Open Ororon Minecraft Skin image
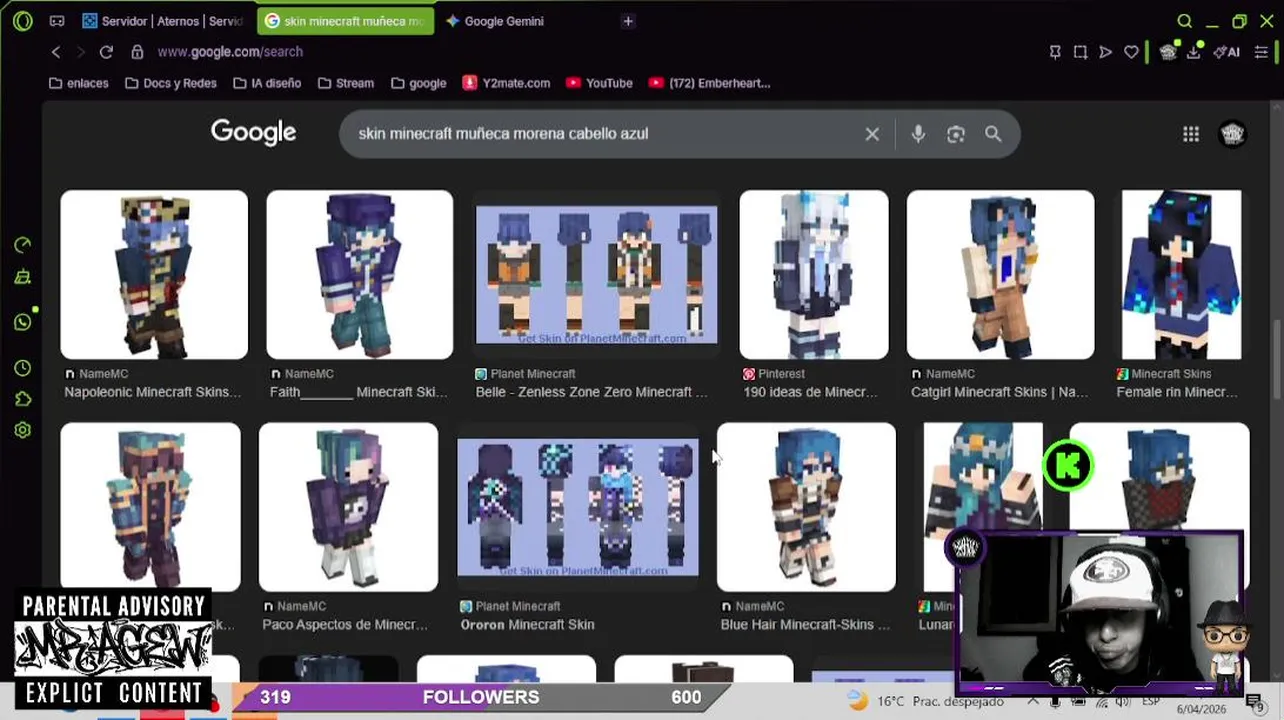 click(x=578, y=507)
